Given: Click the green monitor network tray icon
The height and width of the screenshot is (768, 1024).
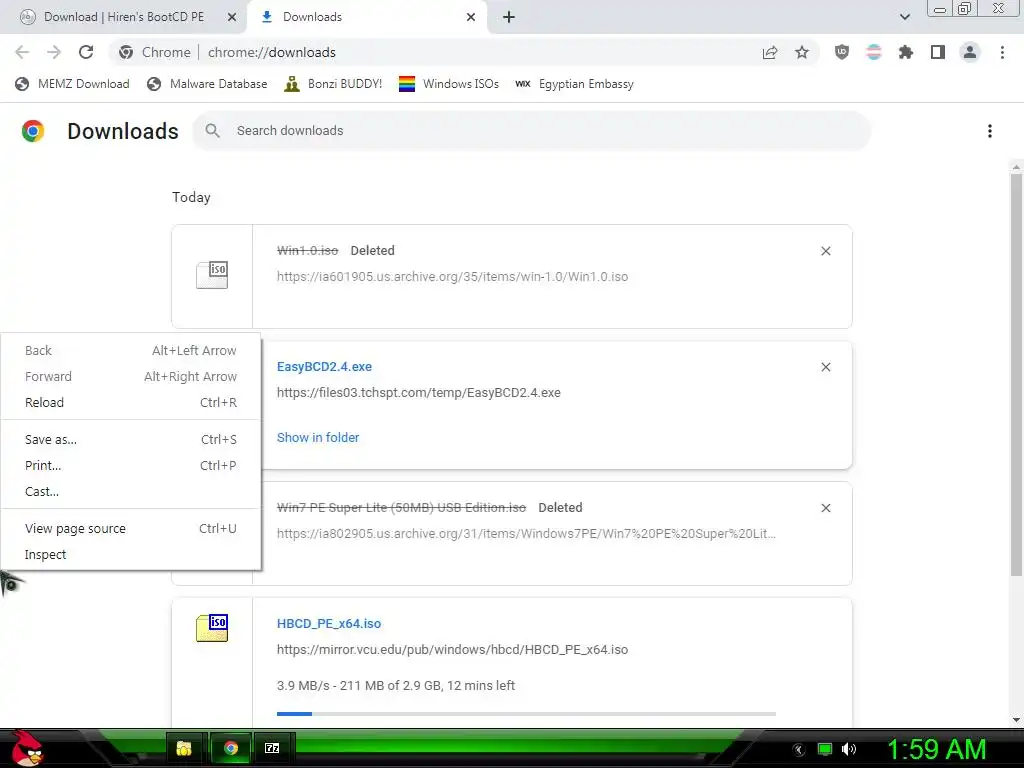Looking at the screenshot, I should click(825, 749).
